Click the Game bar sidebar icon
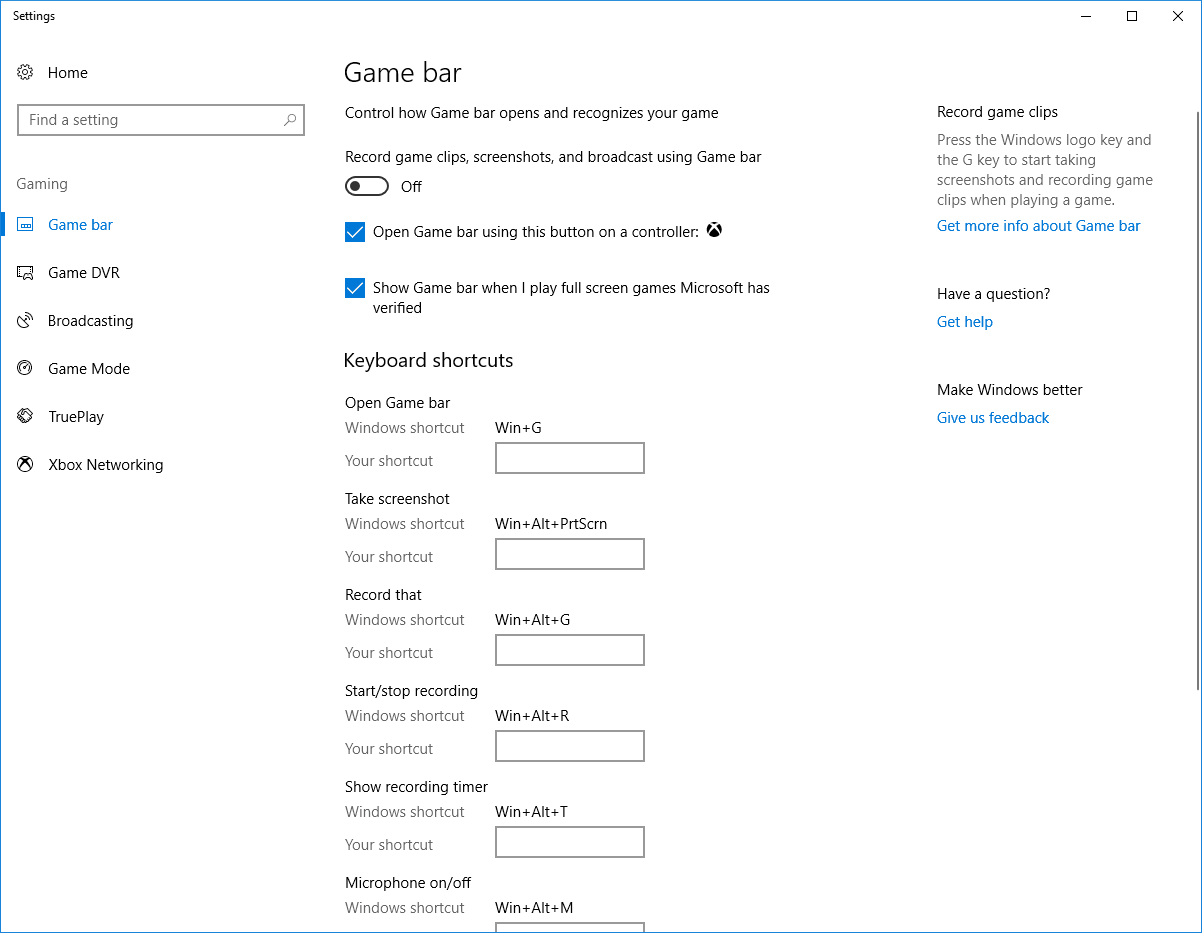 click(25, 225)
